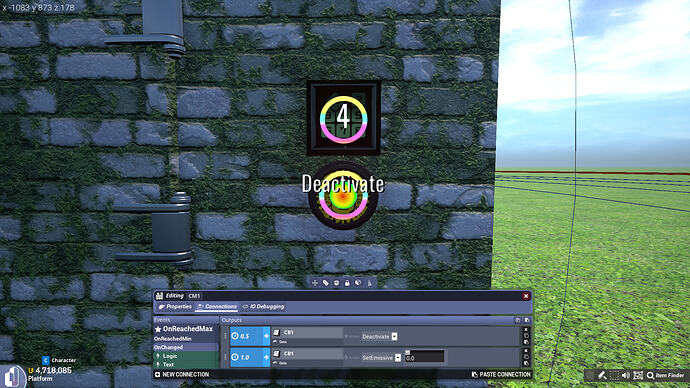Viewport: 690px width, 388px height.
Task: Click the PASTE CONNECTION button
Action: [x=501, y=374]
